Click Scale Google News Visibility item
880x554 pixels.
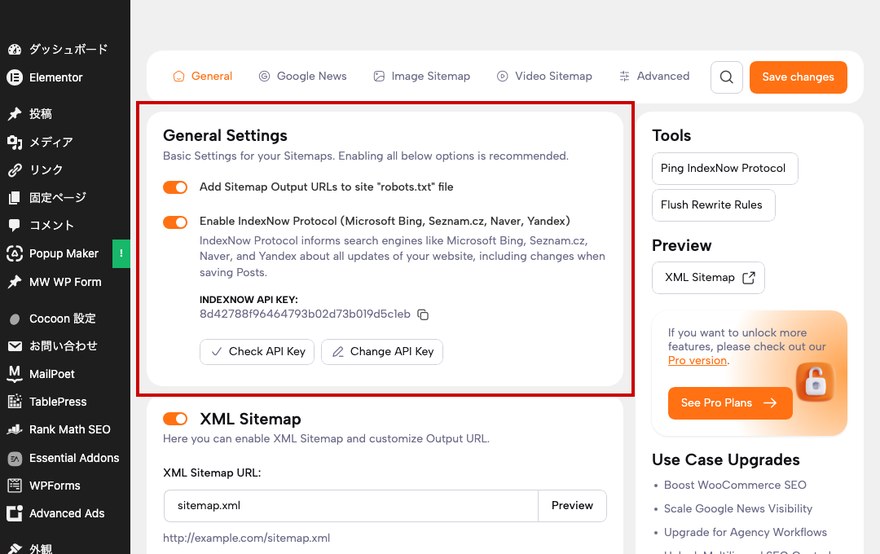(738, 509)
